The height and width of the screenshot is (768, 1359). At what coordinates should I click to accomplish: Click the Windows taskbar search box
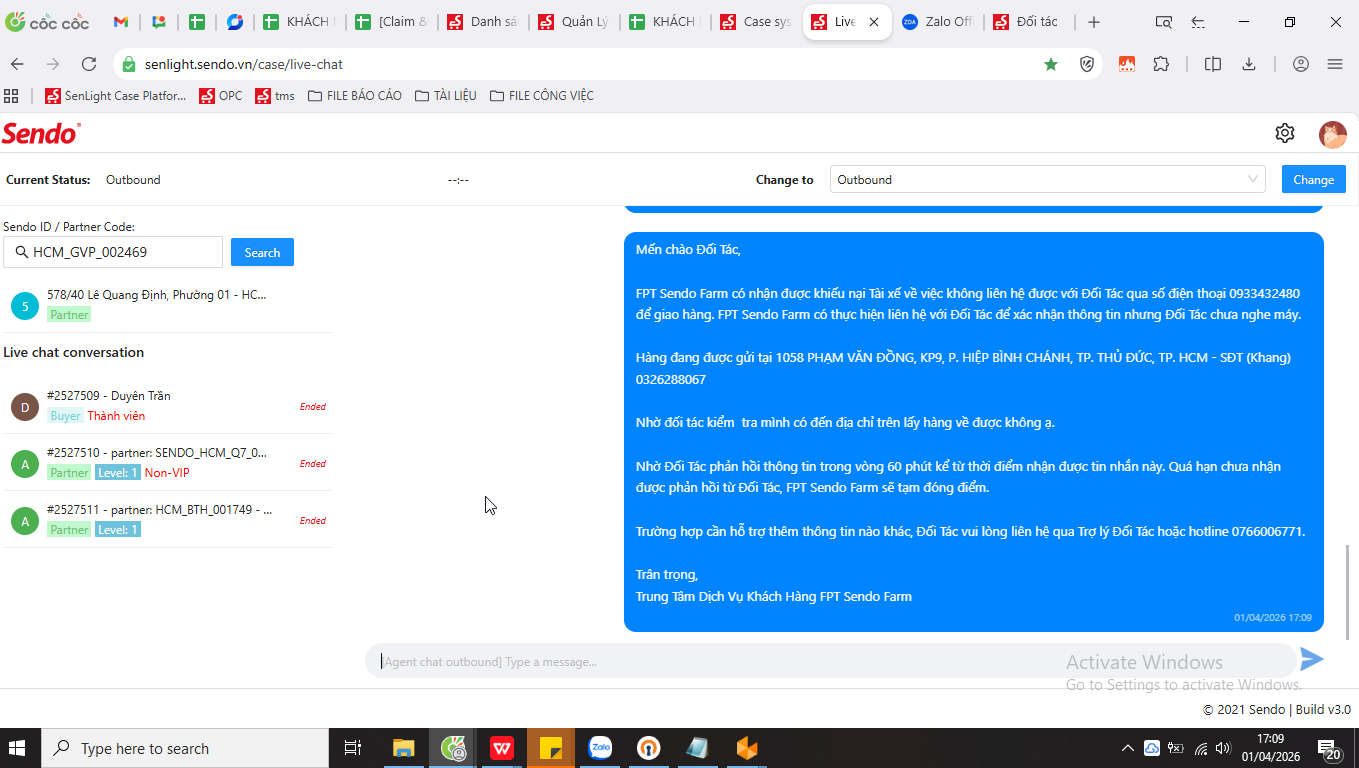tap(185, 748)
